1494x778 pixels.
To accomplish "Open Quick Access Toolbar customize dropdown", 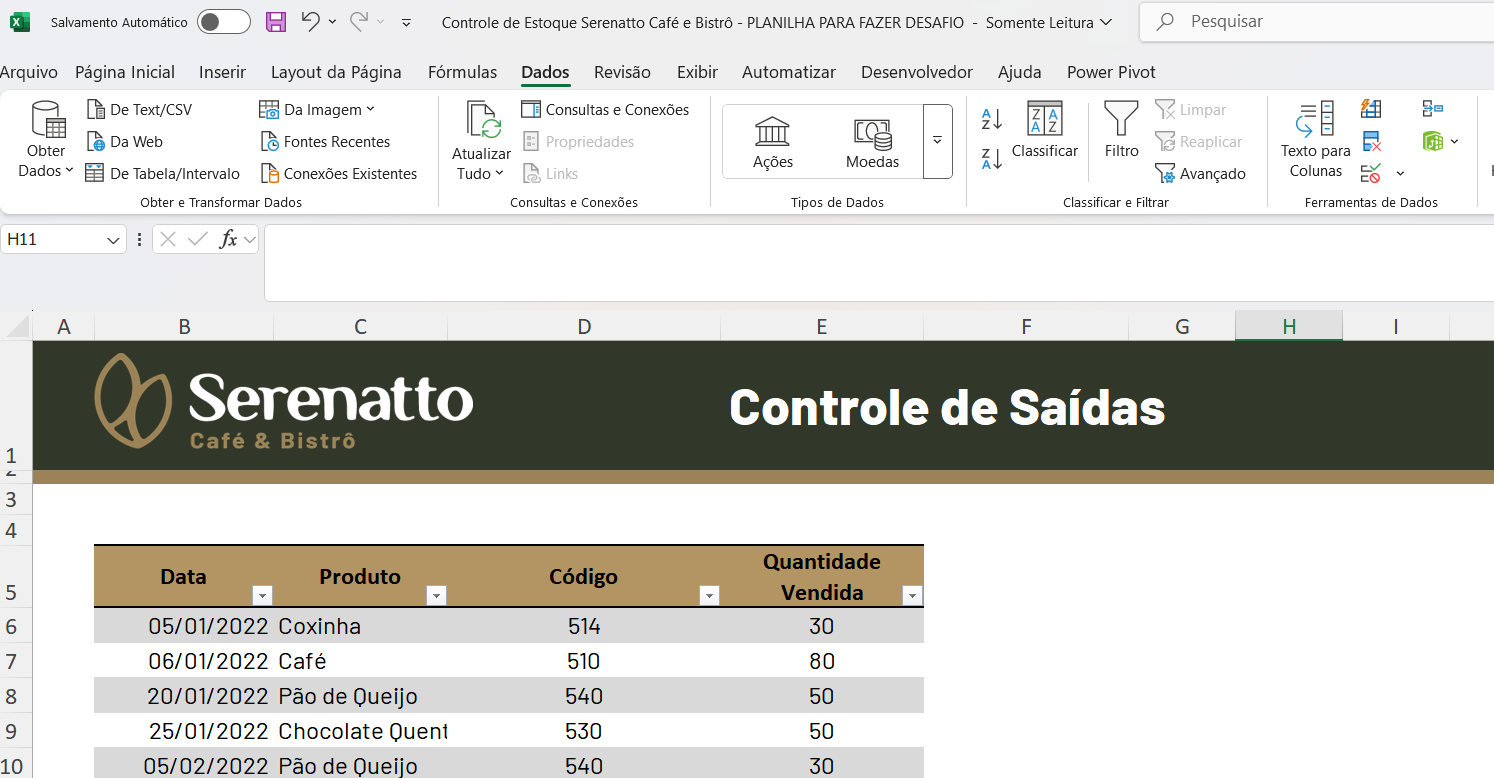I will click(x=405, y=22).
